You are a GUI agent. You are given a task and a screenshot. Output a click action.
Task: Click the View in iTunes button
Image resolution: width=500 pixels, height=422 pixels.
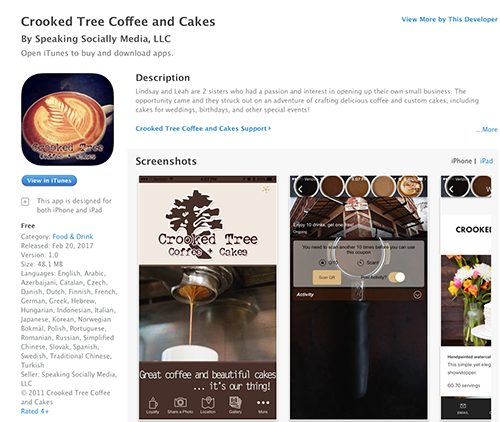click(49, 180)
